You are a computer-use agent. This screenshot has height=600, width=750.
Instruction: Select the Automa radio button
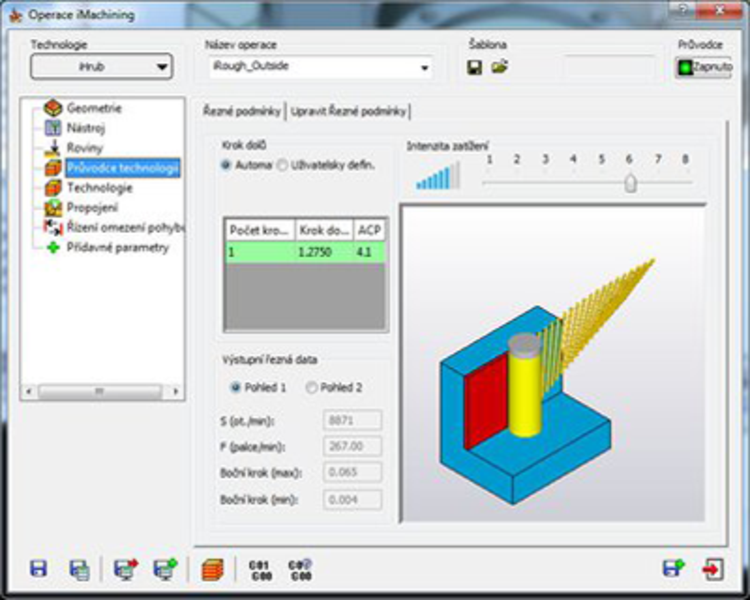pos(226,165)
